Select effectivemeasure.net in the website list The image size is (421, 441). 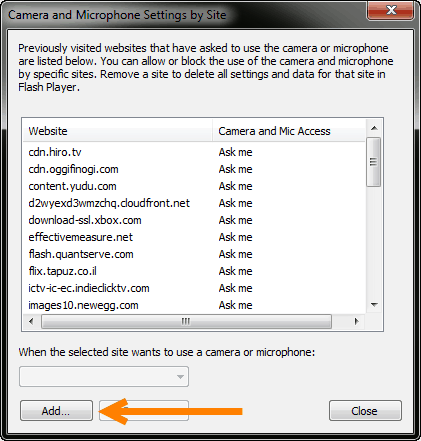(194, 237)
